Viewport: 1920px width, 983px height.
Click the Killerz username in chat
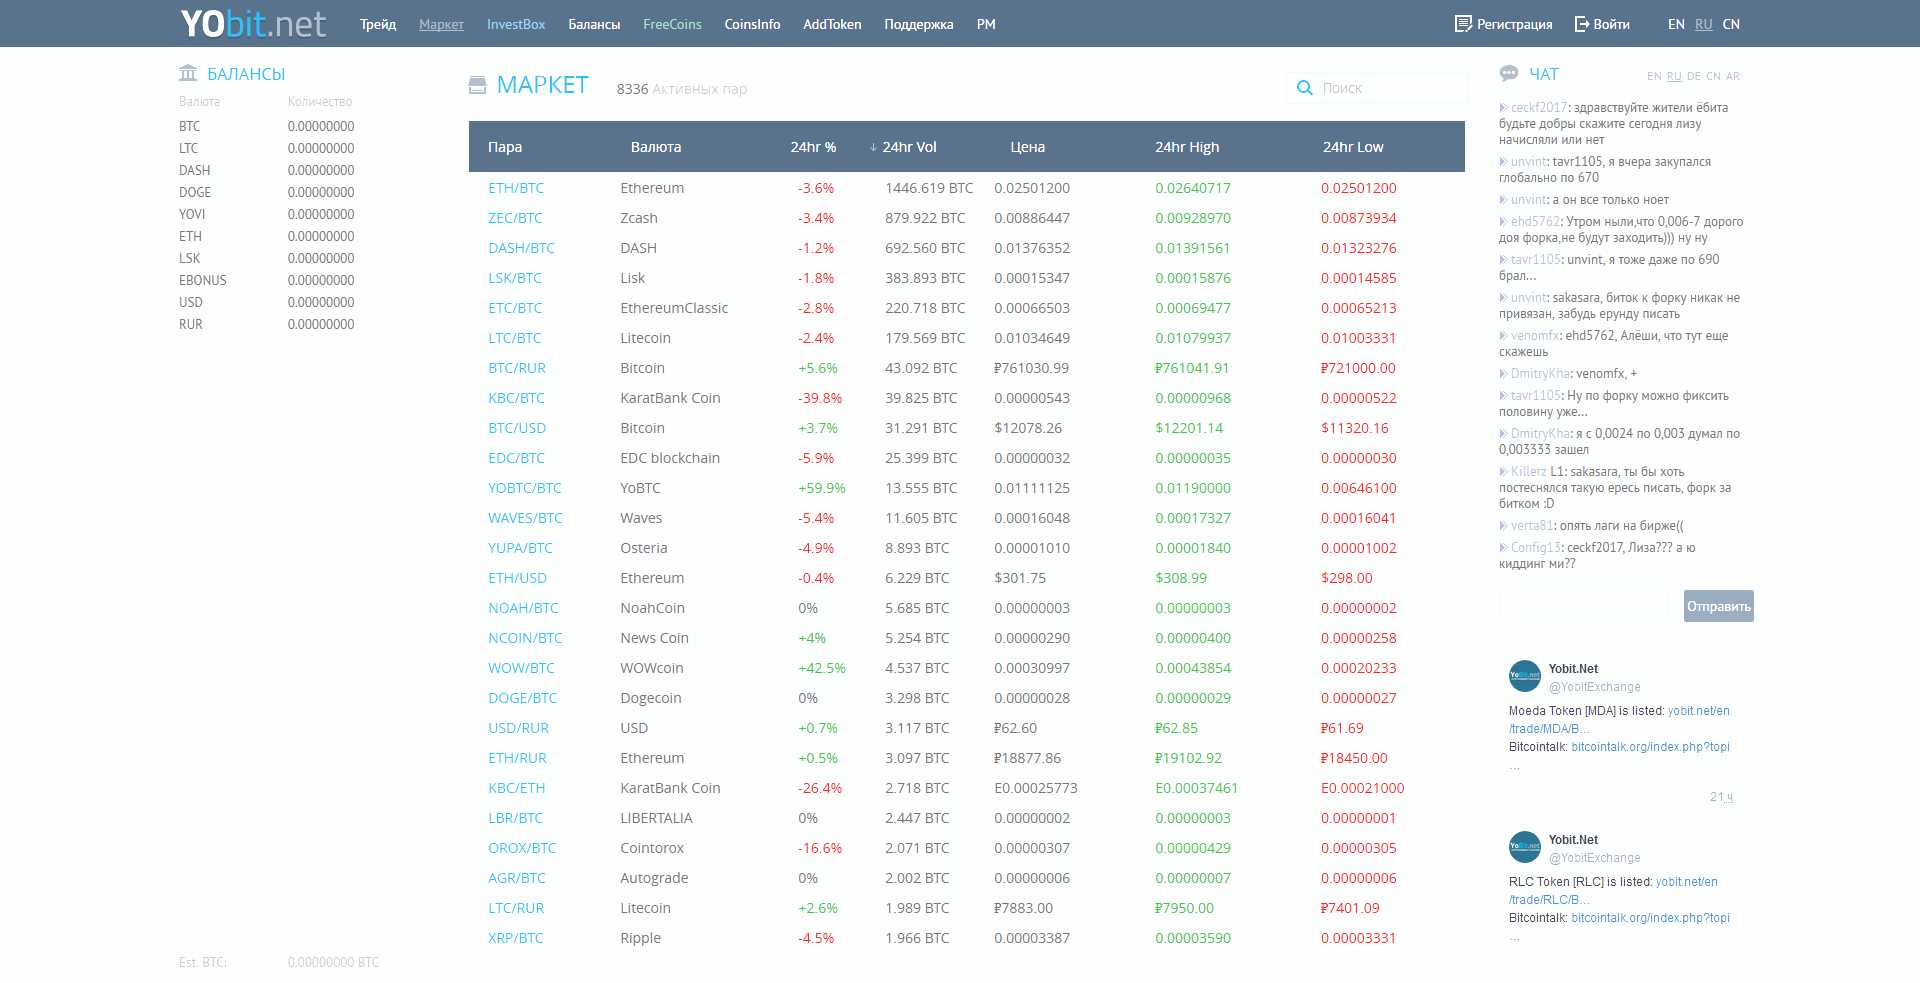1529,472
